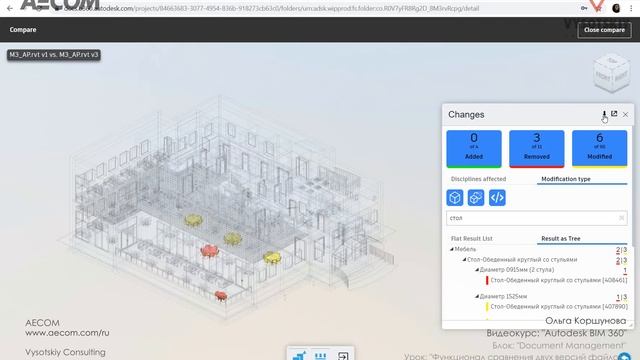The image size is (640, 360).
Task: Toggle the code brackets property filter
Action: coord(497,198)
